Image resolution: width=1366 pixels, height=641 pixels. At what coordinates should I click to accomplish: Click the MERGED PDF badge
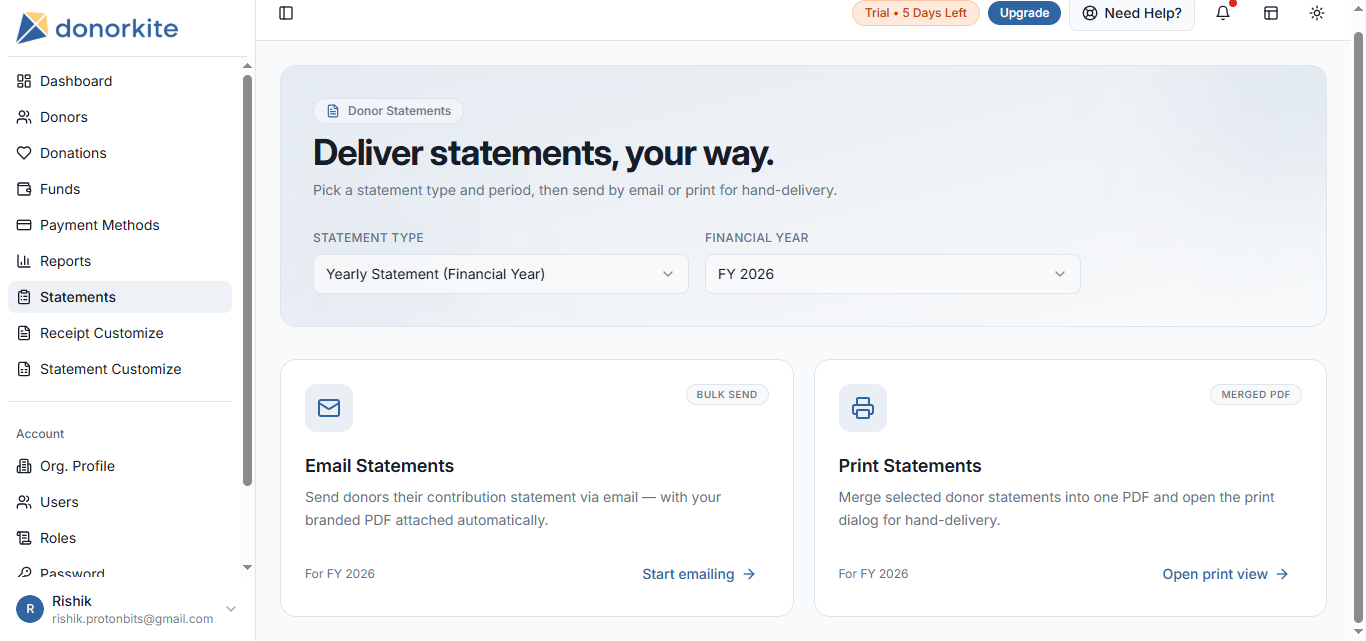(1255, 394)
